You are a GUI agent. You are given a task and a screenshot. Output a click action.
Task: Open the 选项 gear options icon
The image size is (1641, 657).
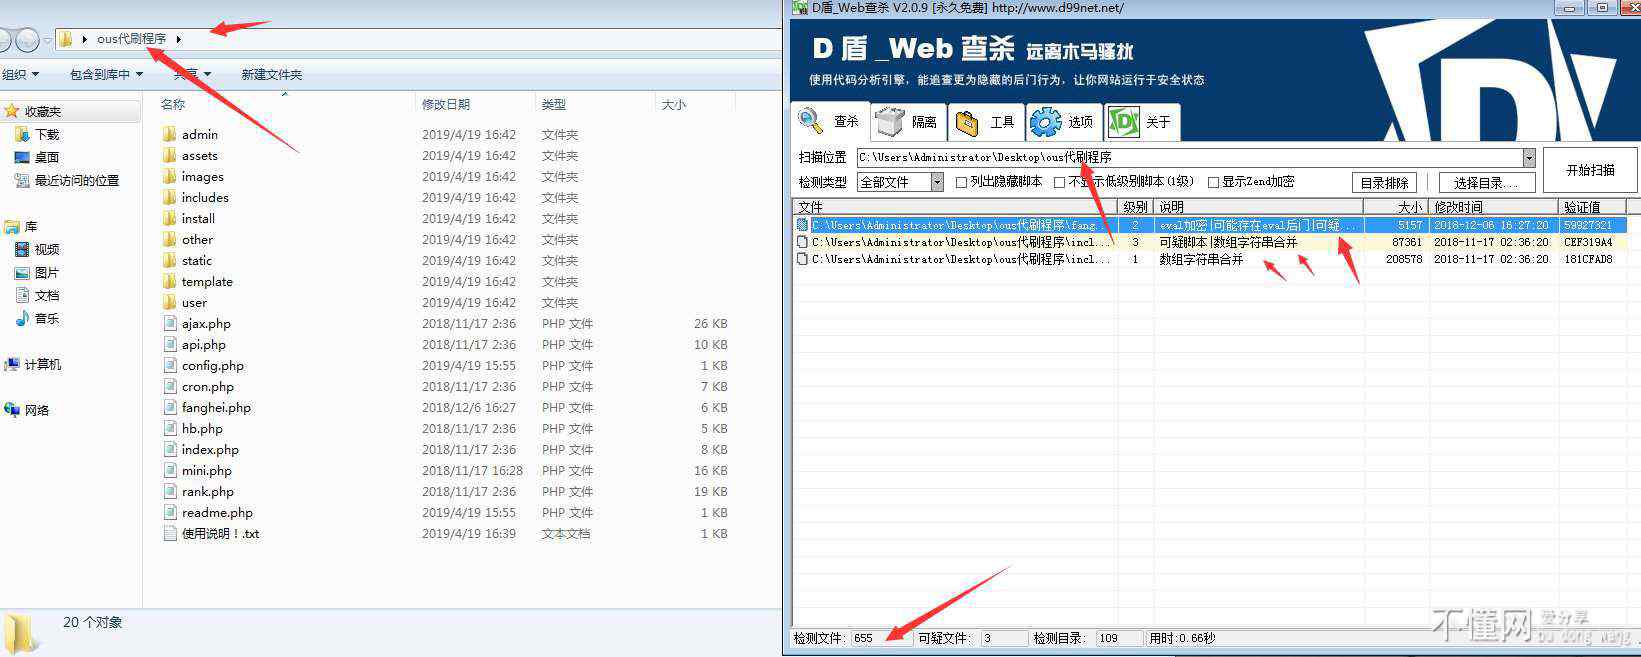tap(1046, 122)
